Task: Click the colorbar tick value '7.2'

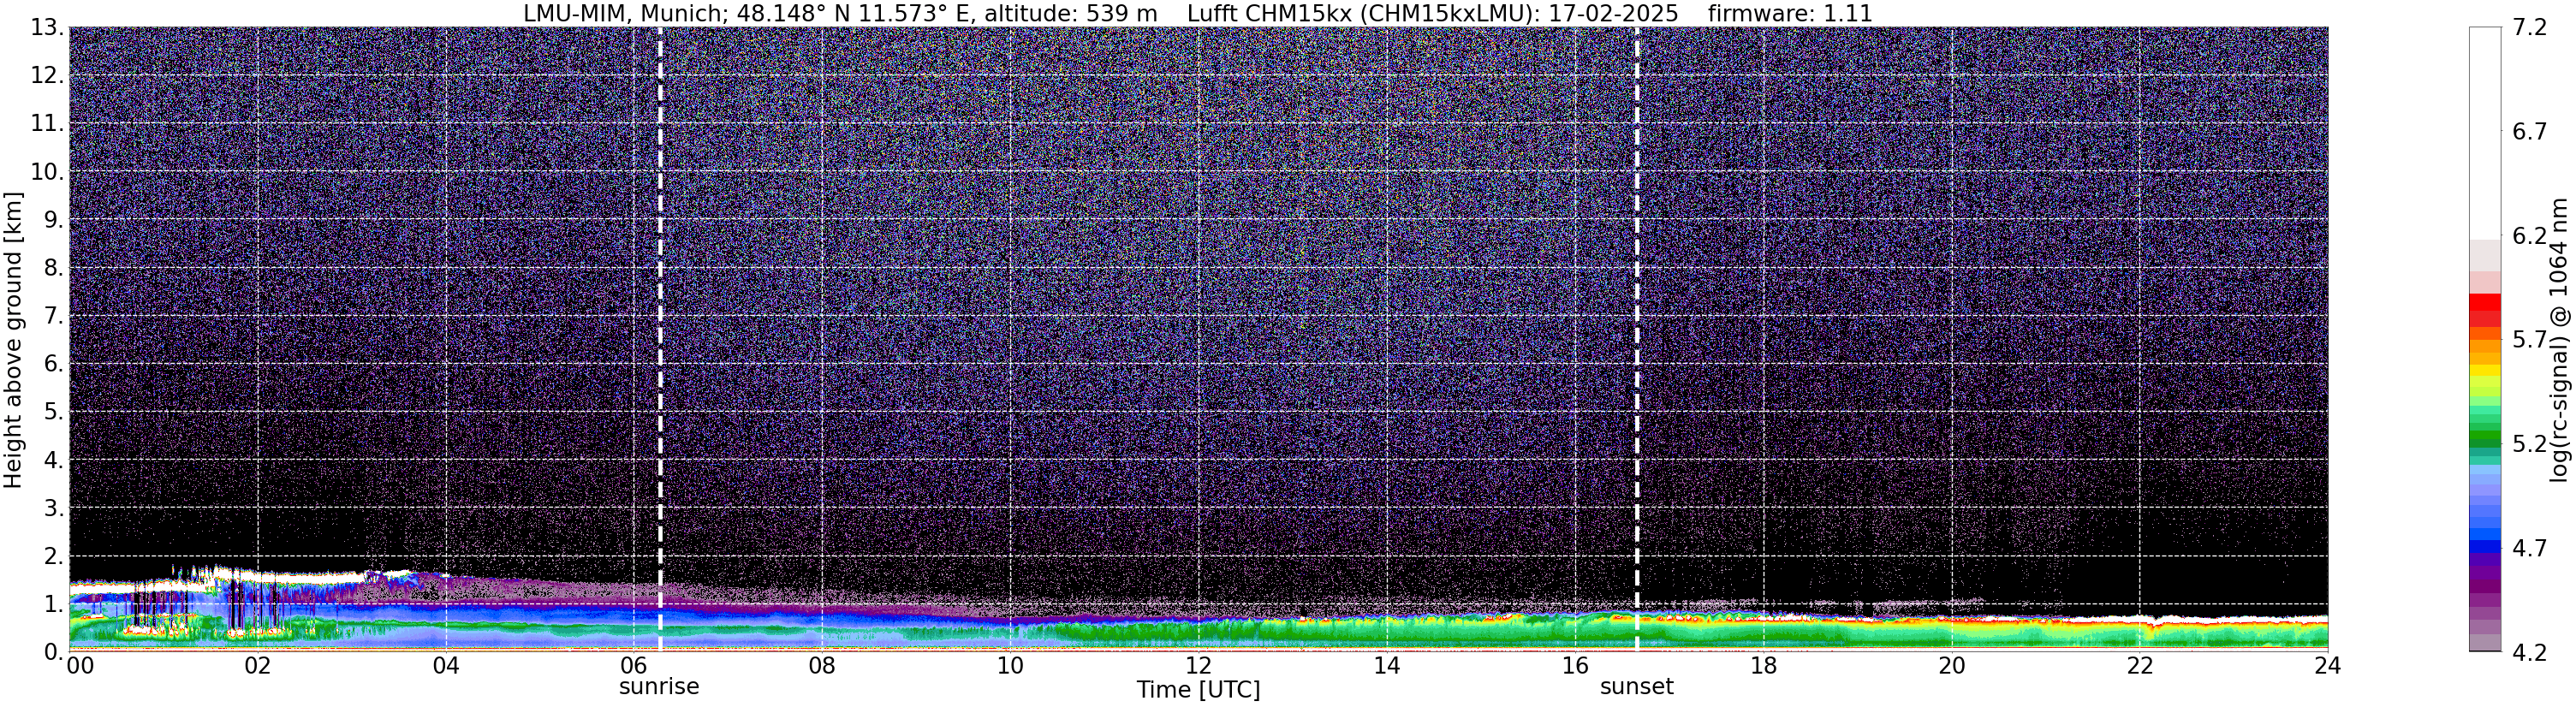Action: pos(2529,28)
